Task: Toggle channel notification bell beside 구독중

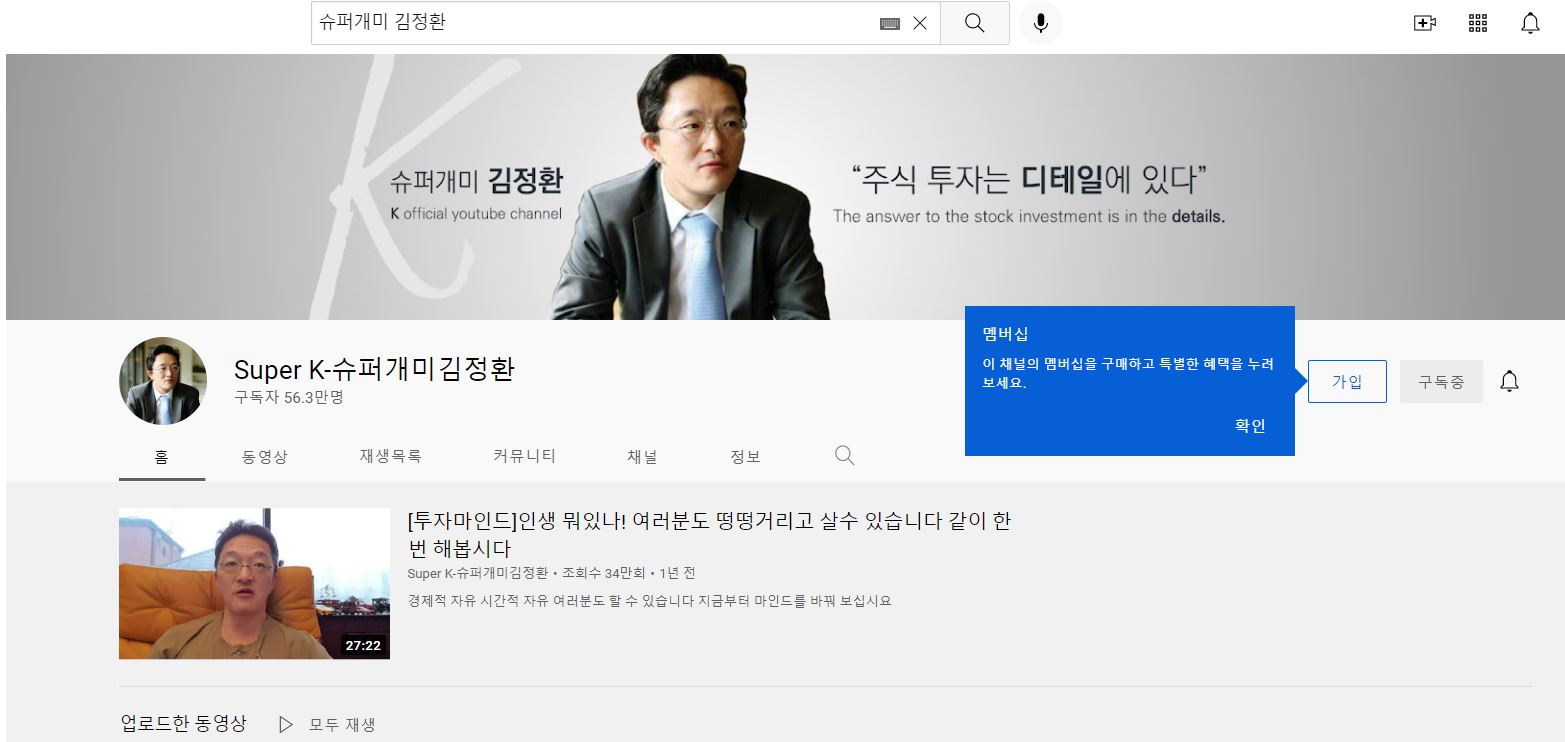Action: tap(1510, 381)
